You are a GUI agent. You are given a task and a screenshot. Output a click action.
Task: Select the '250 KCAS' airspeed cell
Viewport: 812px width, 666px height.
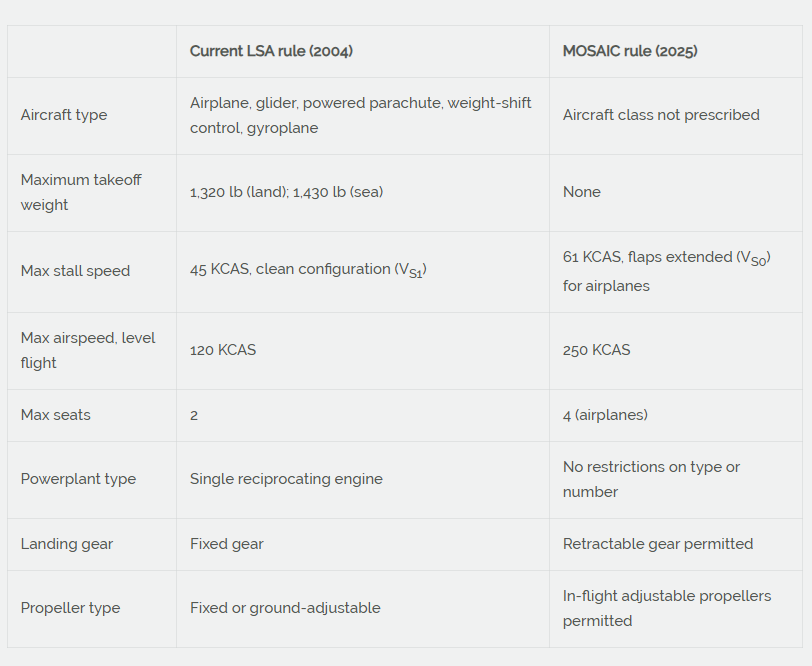(597, 350)
